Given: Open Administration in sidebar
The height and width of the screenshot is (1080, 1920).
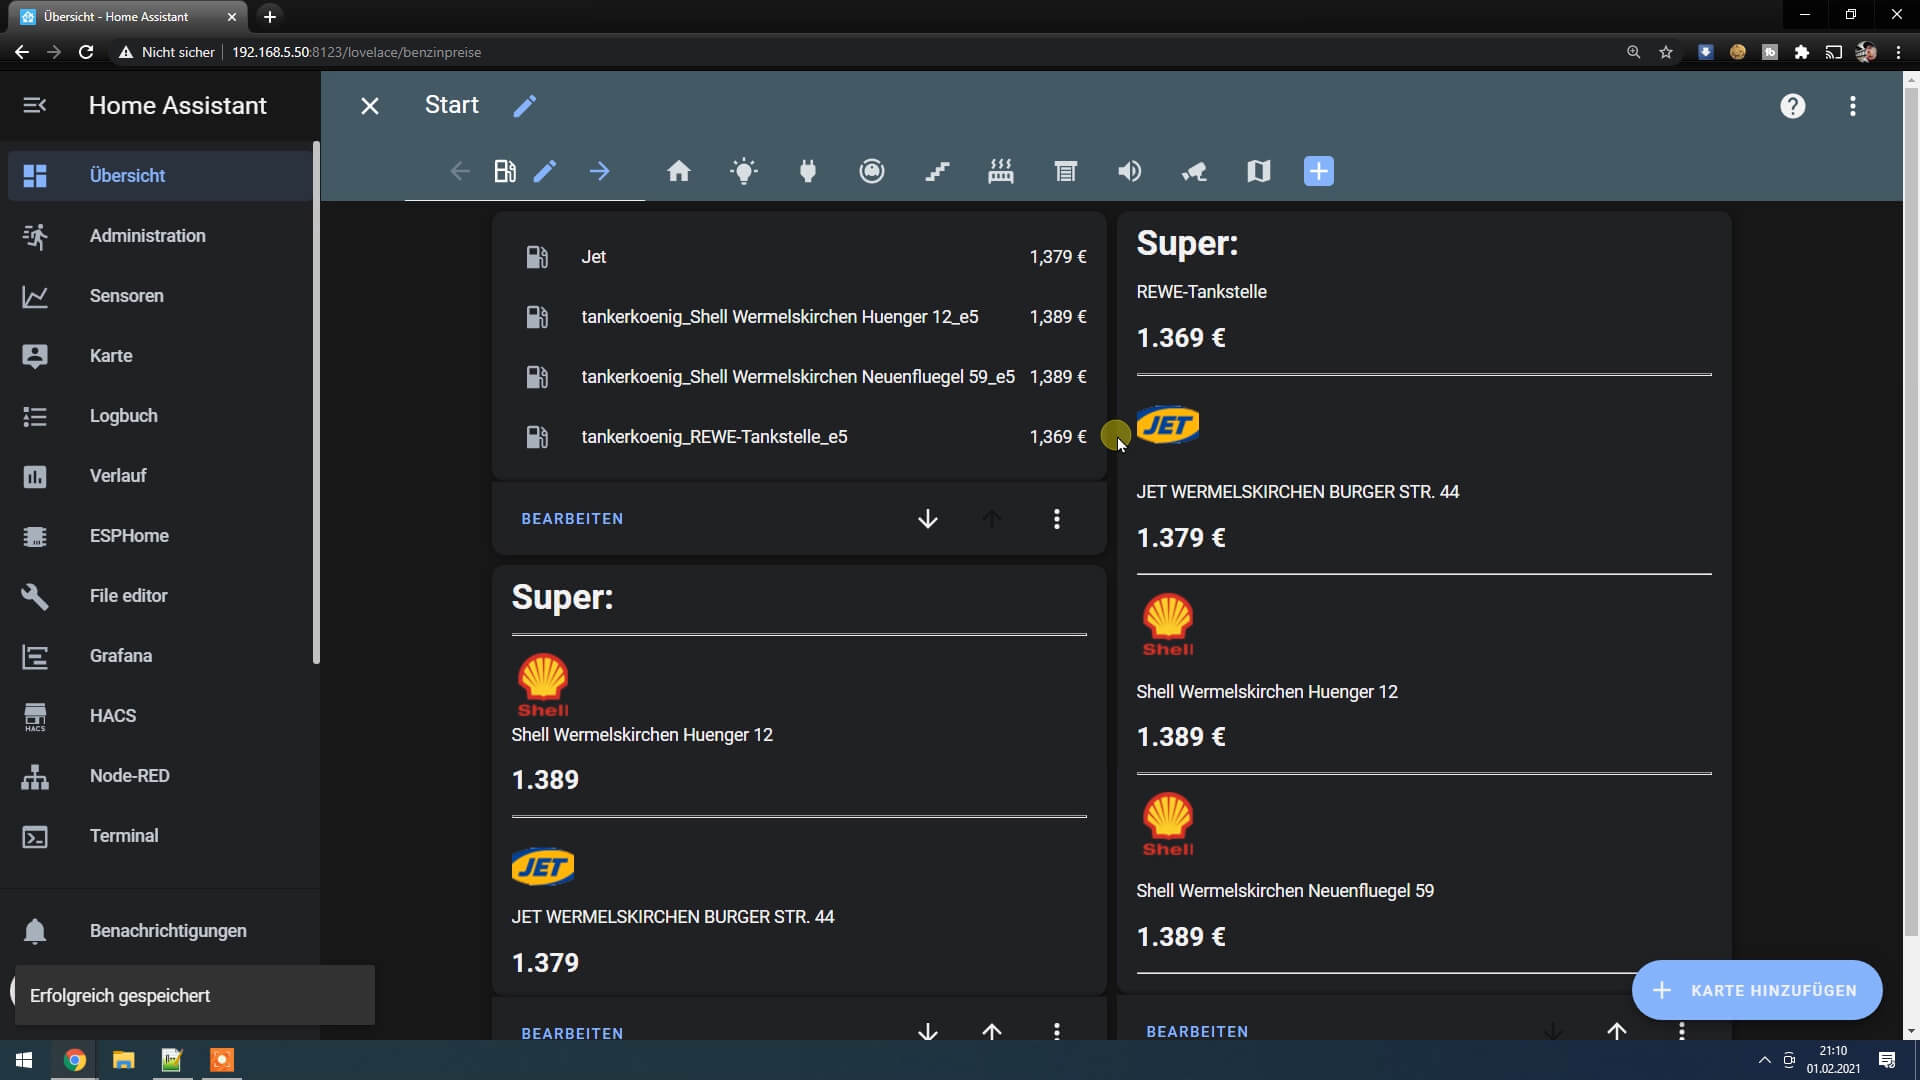Looking at the screenshot, I should pyautogui.click(x=160, y=236).
